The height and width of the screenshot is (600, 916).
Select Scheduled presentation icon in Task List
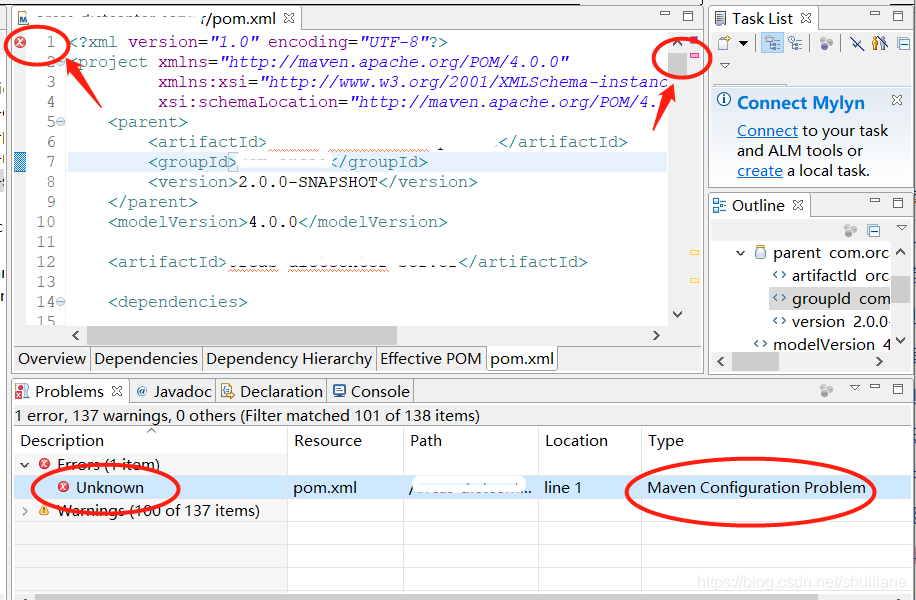point(797,44)
